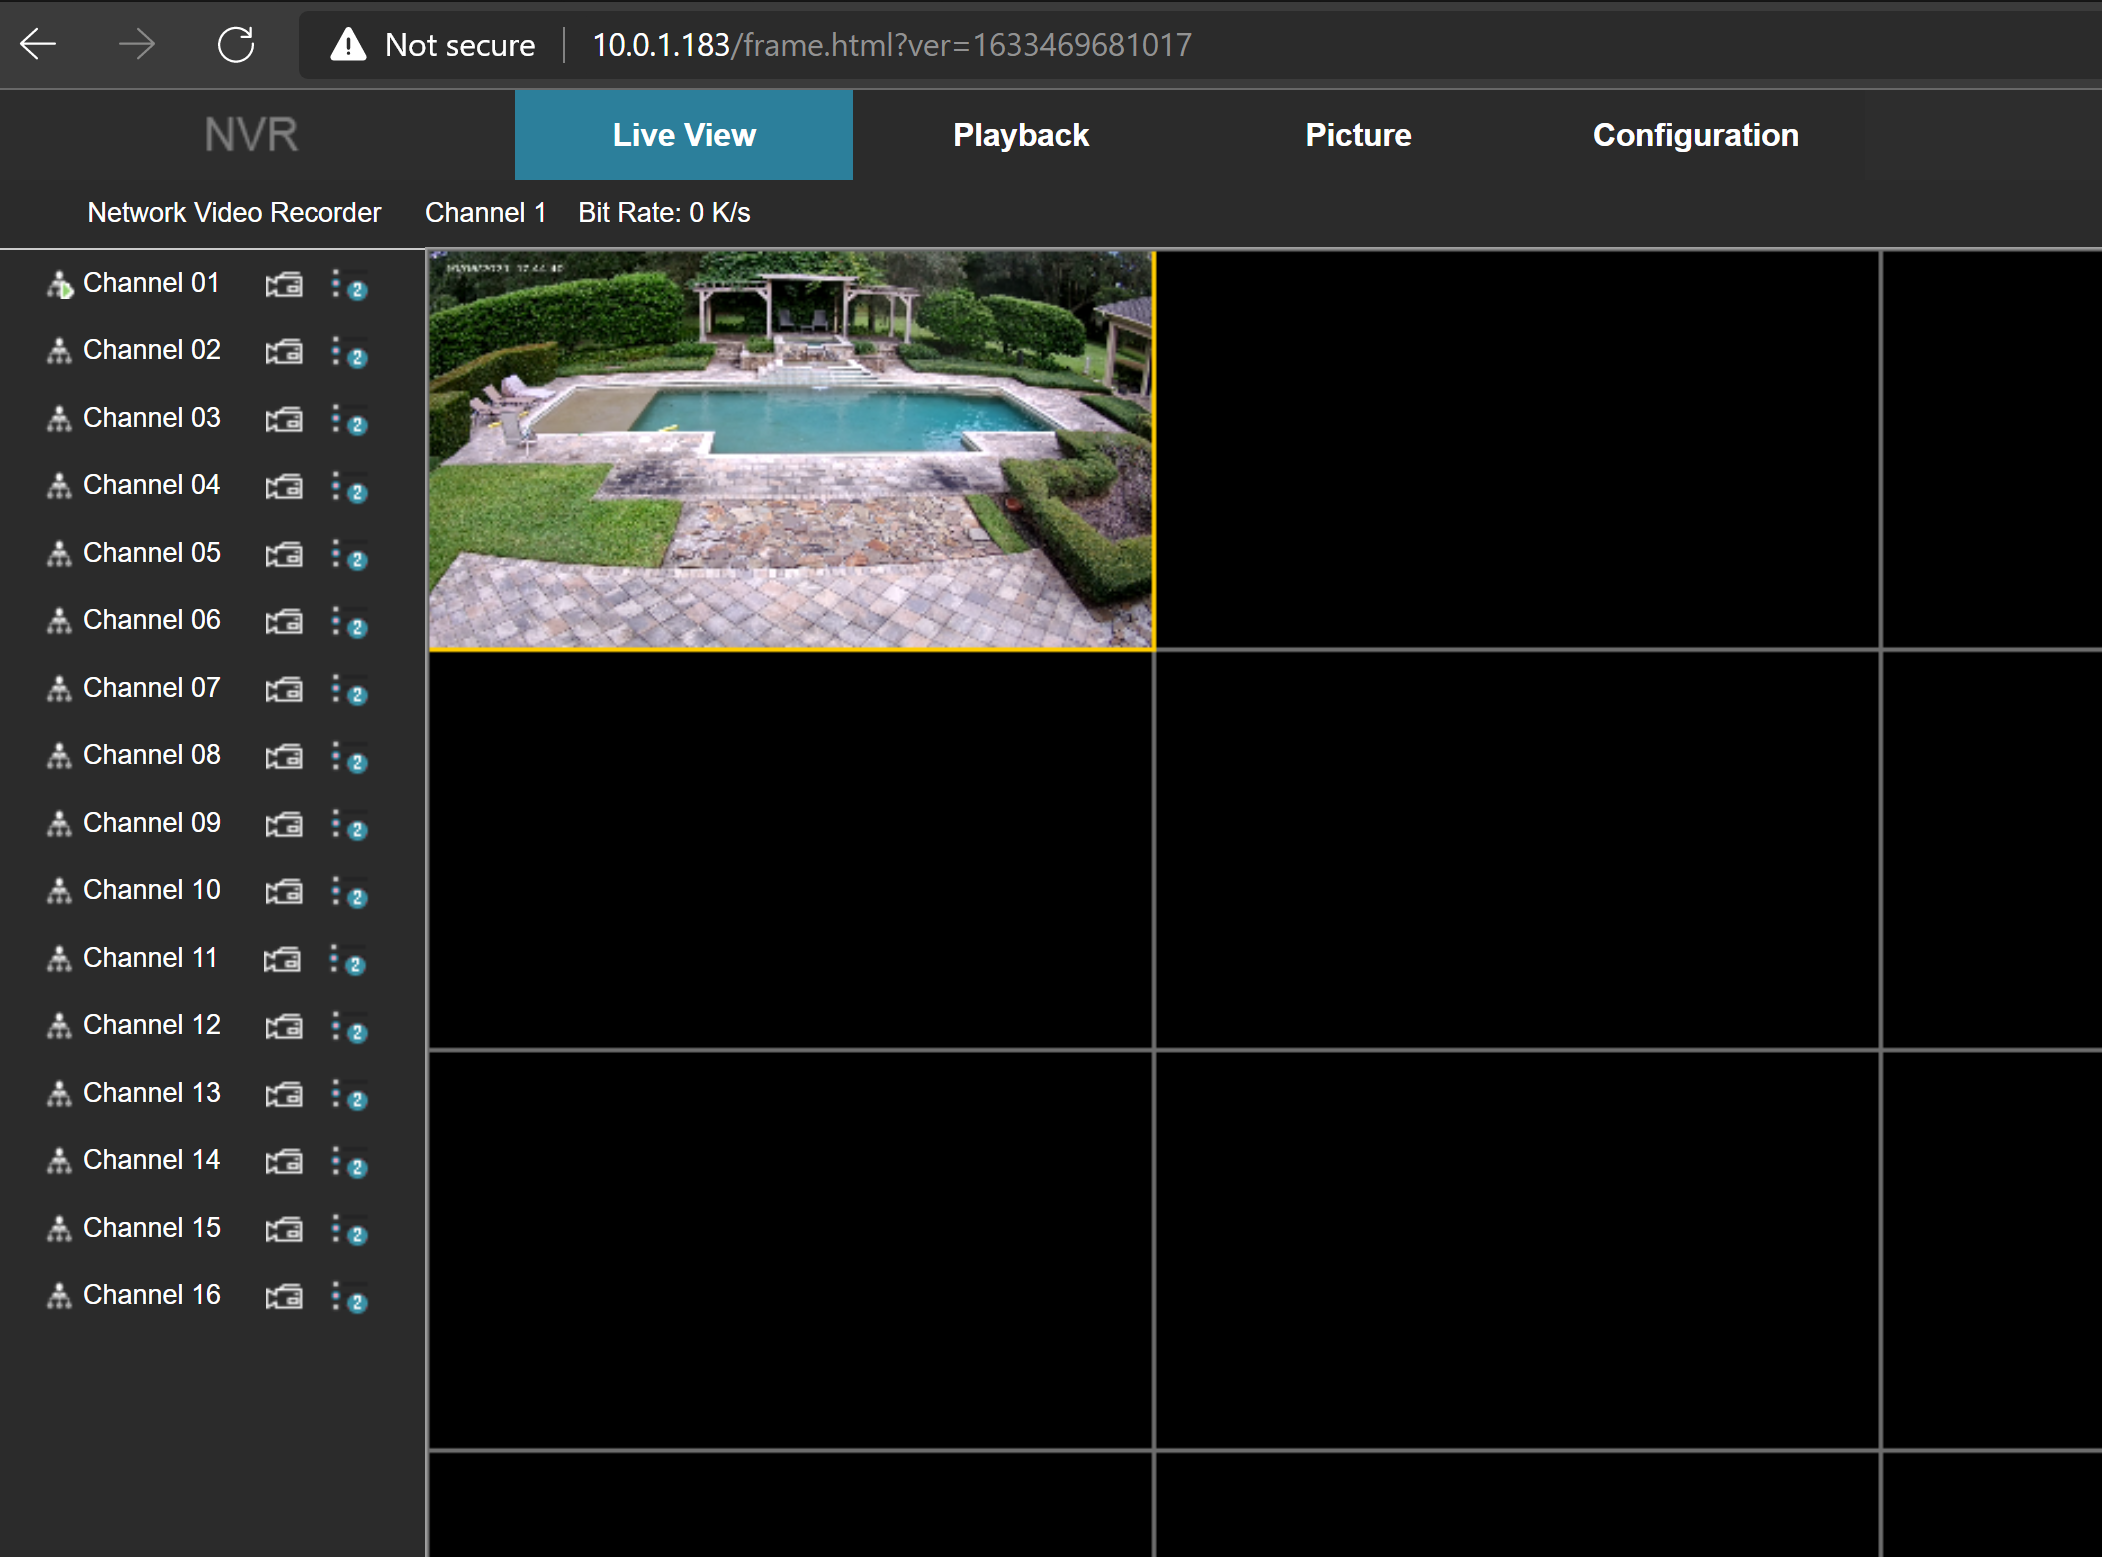Screen dimensions: 2102x1557
Task: Open the Configuration tab
Action: 1695,135
